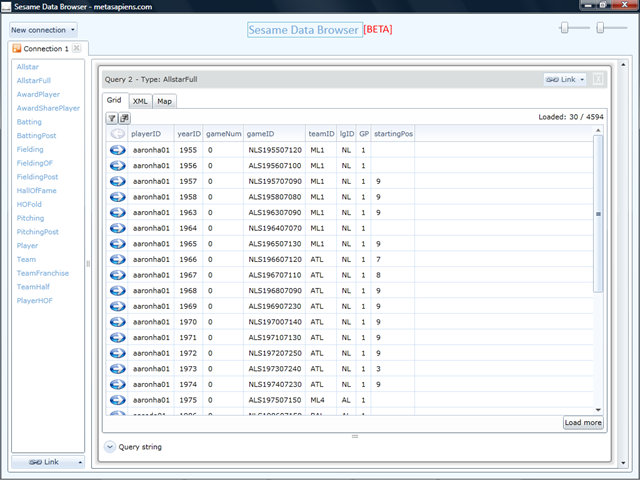The image size is (640, 480).
Task: Click row arrow icon for year 1966
Action: pyautogui.click(x=117, y=259)
